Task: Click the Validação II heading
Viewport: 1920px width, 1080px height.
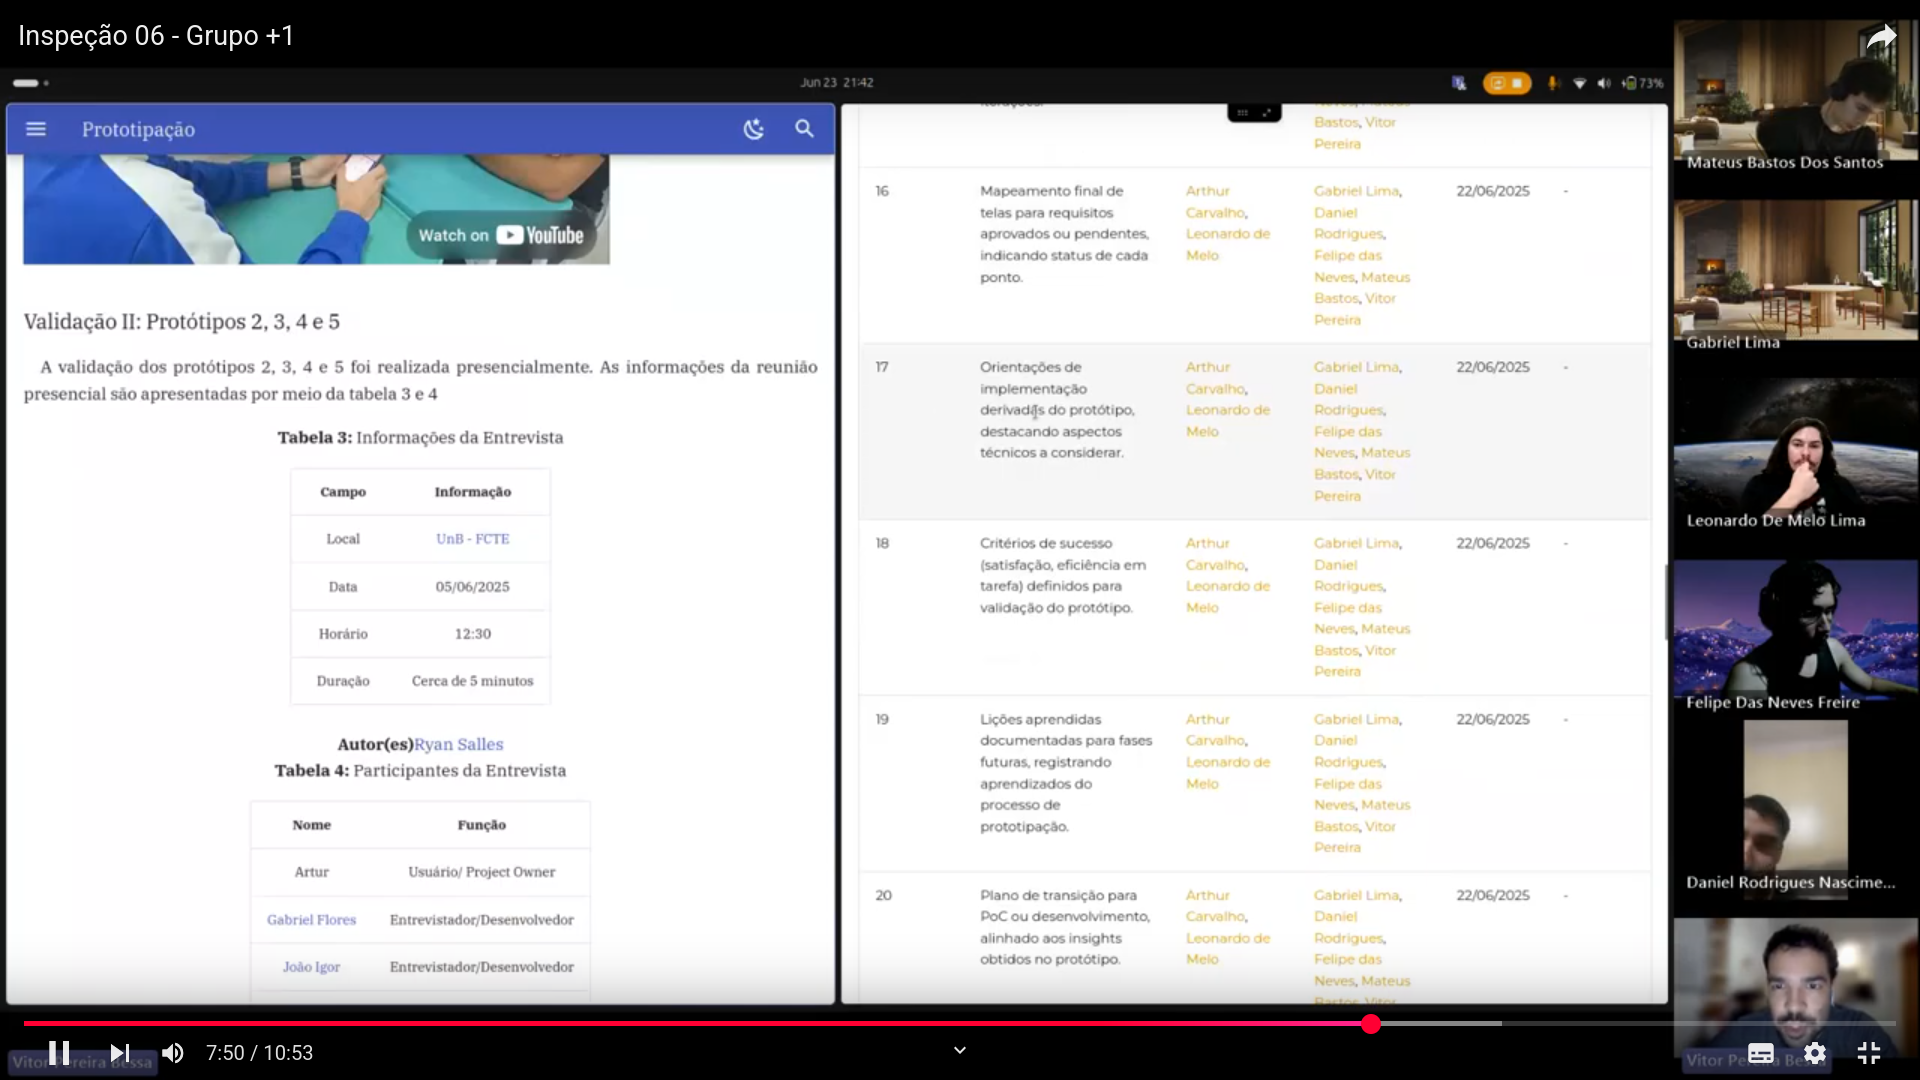Action: 182,322
